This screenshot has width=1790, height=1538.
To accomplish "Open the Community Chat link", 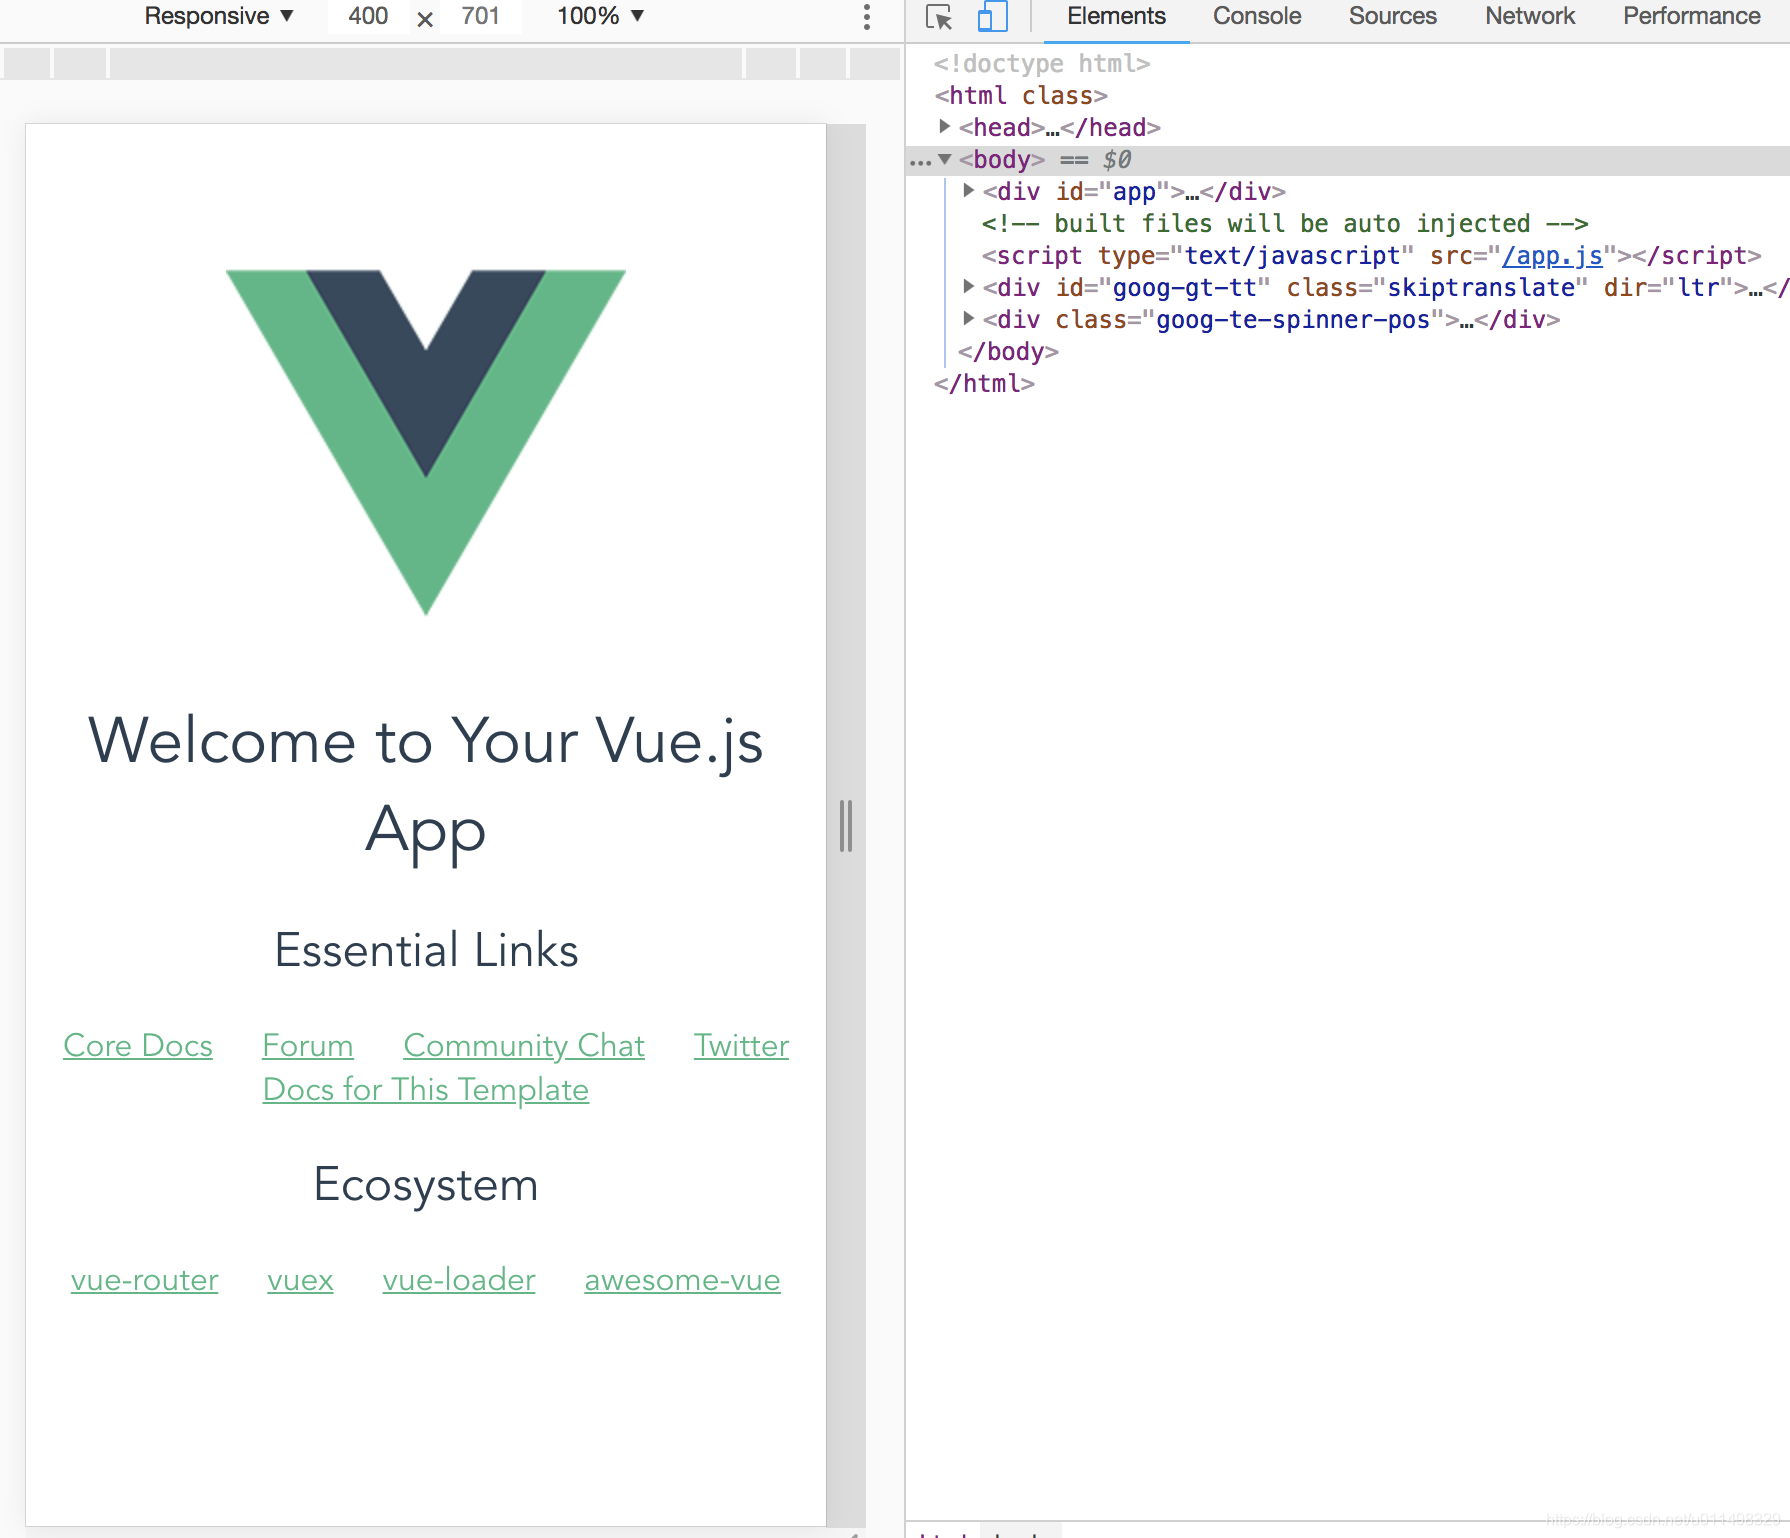I will 524,1046.
